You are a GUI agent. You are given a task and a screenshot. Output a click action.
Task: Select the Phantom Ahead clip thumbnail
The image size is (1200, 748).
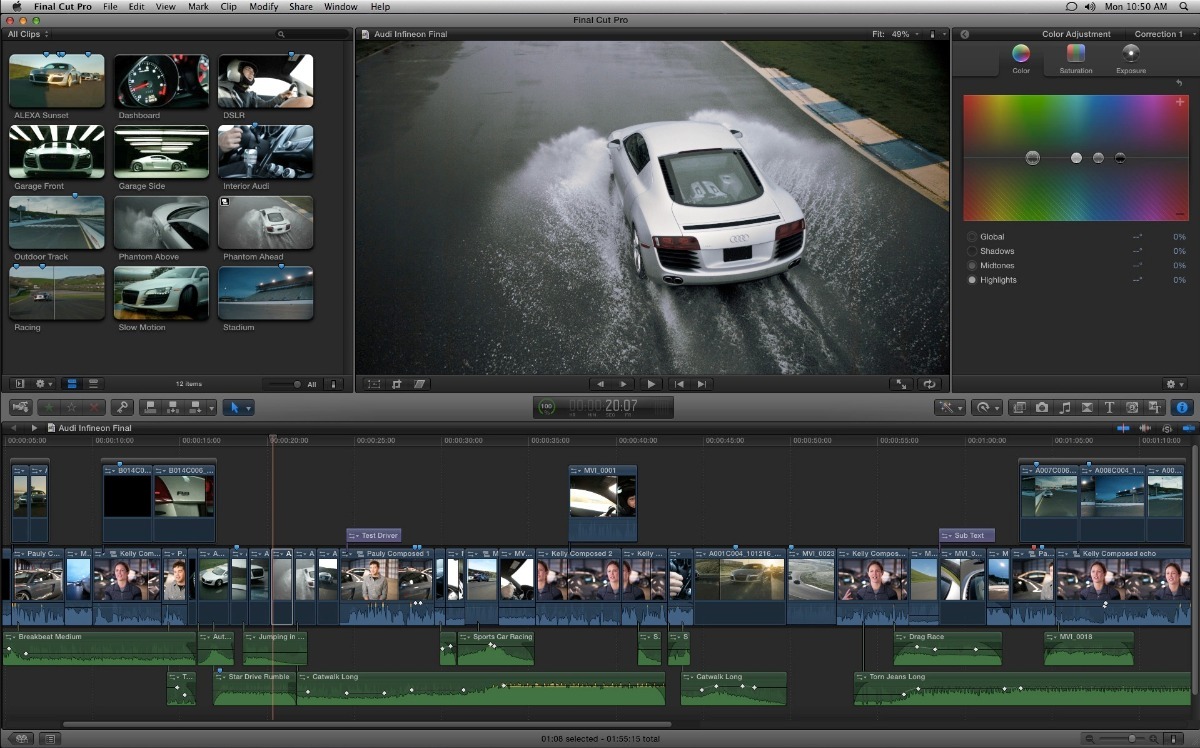coord(265,223)
